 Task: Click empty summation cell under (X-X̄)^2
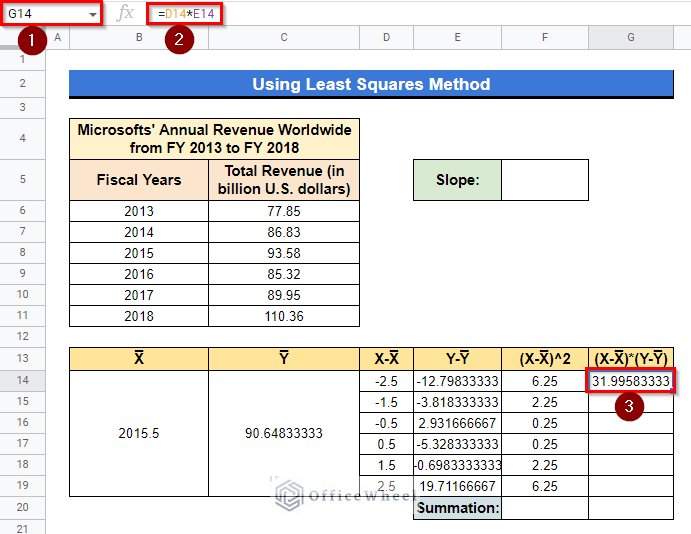point(545,508)
